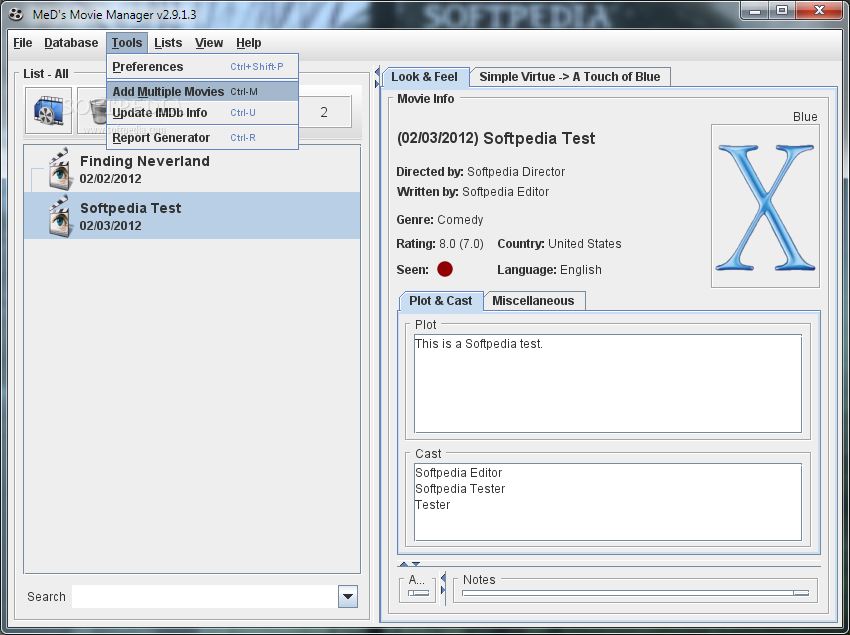The image size is (850, 635).
Task: Select the Miscellaneous tab
Action: coord(533,301)
